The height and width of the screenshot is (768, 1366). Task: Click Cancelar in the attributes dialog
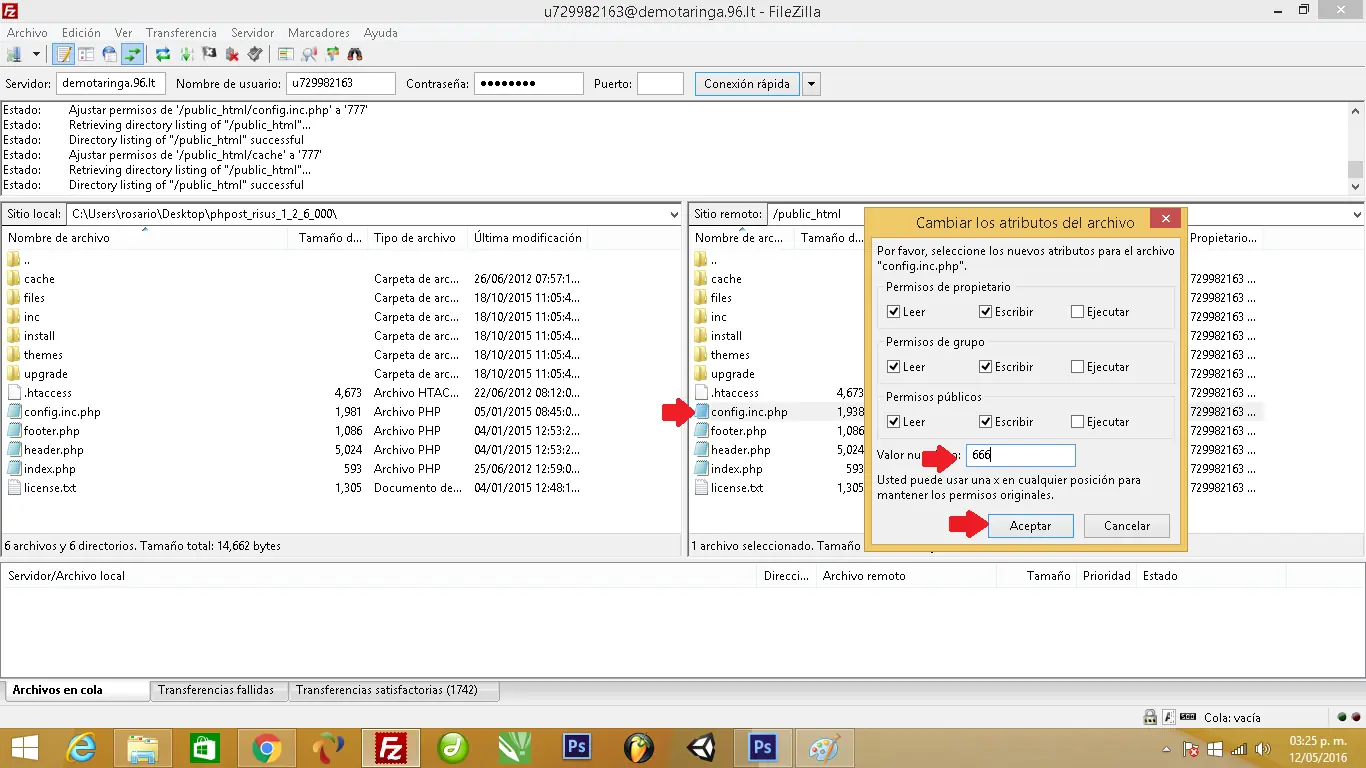(1127, 526)
